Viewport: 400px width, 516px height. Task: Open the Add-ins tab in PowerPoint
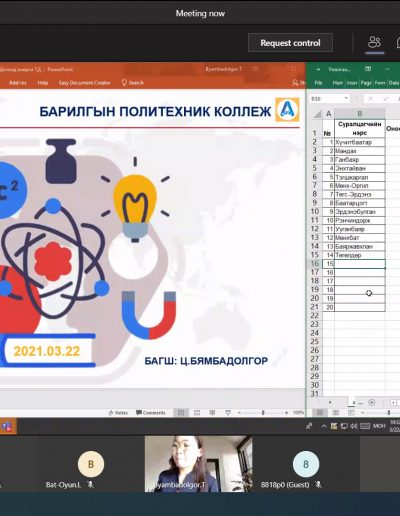18,83
